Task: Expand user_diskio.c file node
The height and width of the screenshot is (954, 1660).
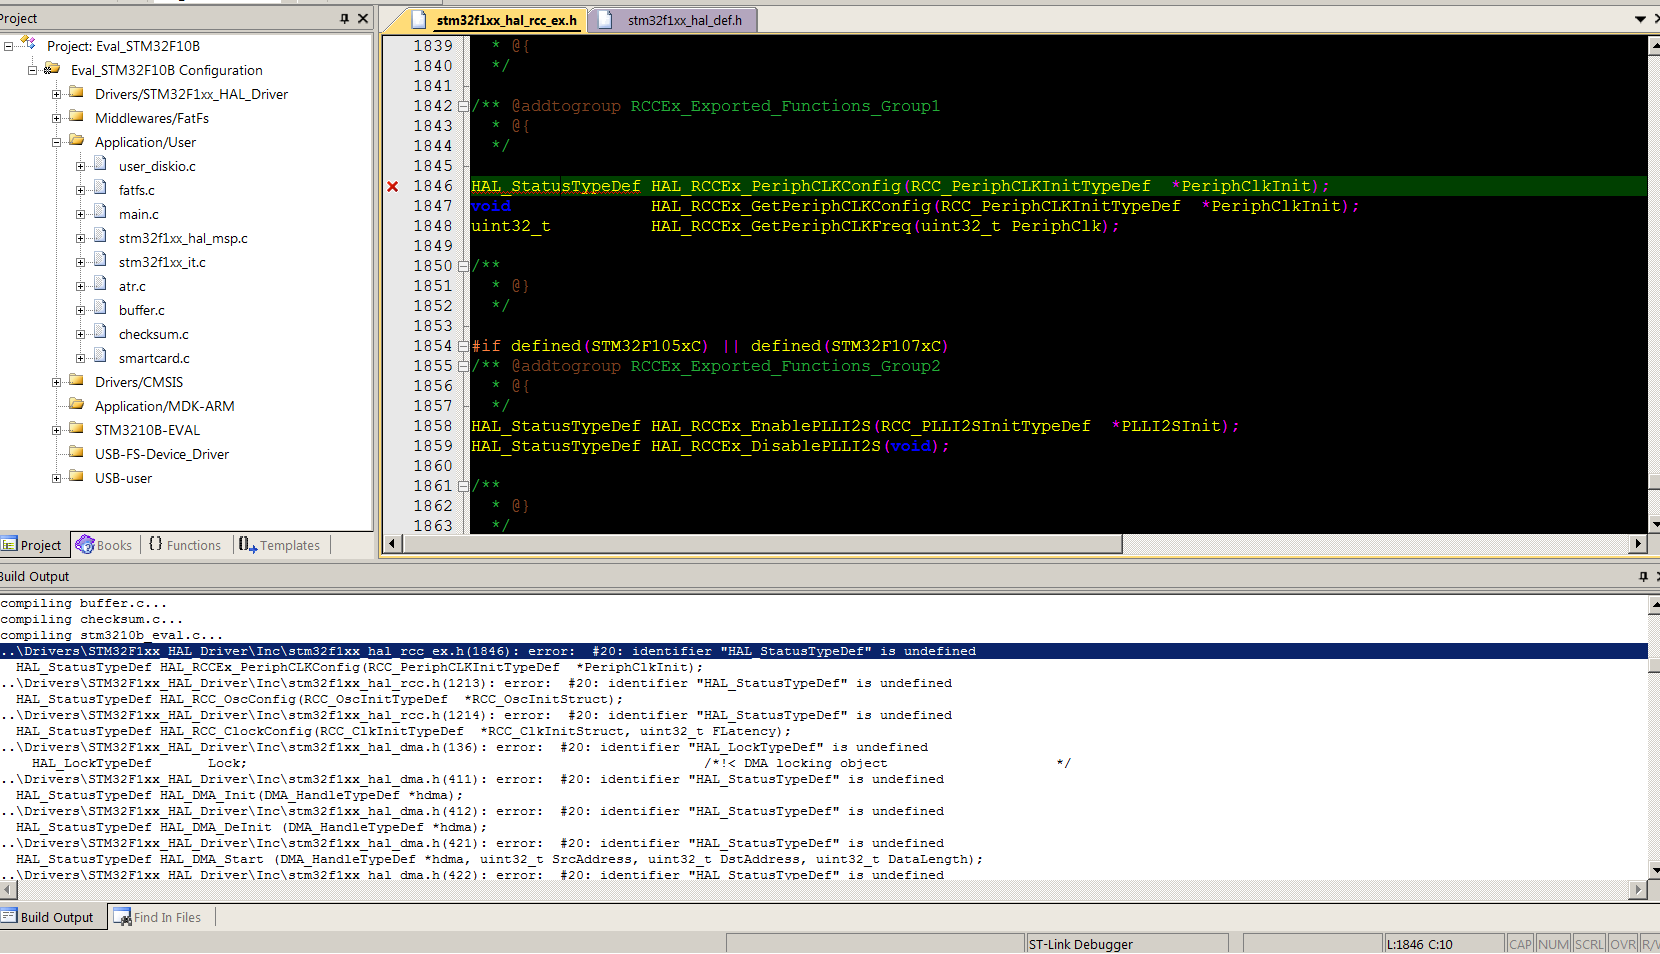Action: point(81,166)
